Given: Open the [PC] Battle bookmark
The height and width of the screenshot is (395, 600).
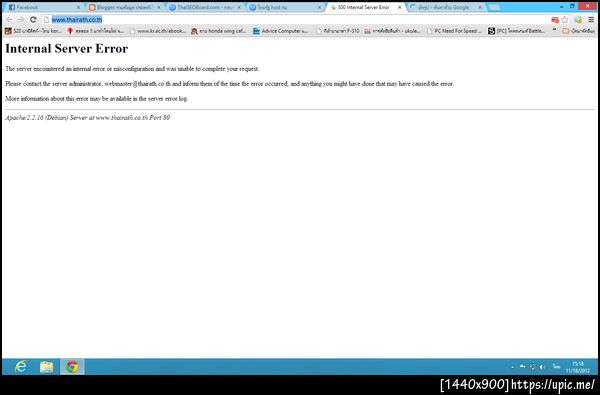Looking at the screenshot, I should [517, 31].
